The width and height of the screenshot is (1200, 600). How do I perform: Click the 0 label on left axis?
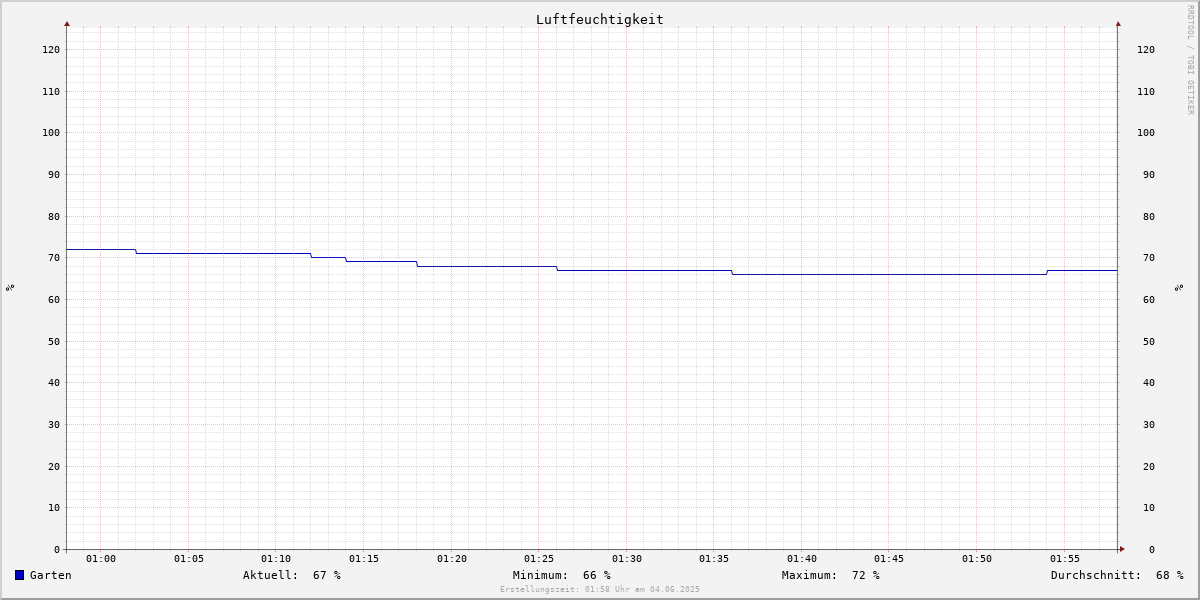[57, 549]
